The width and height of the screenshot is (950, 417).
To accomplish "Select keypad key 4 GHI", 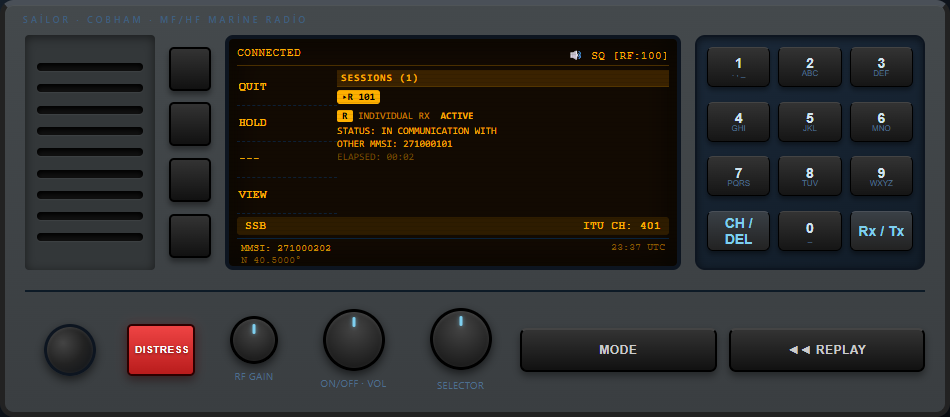I will (738, 122).
